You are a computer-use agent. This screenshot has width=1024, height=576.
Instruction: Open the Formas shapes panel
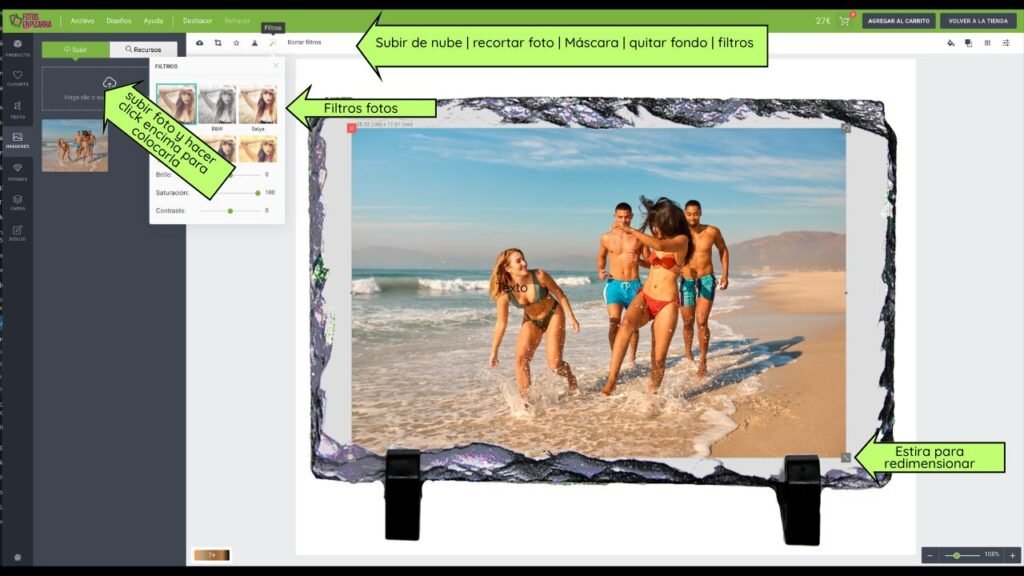pos(17,172)
